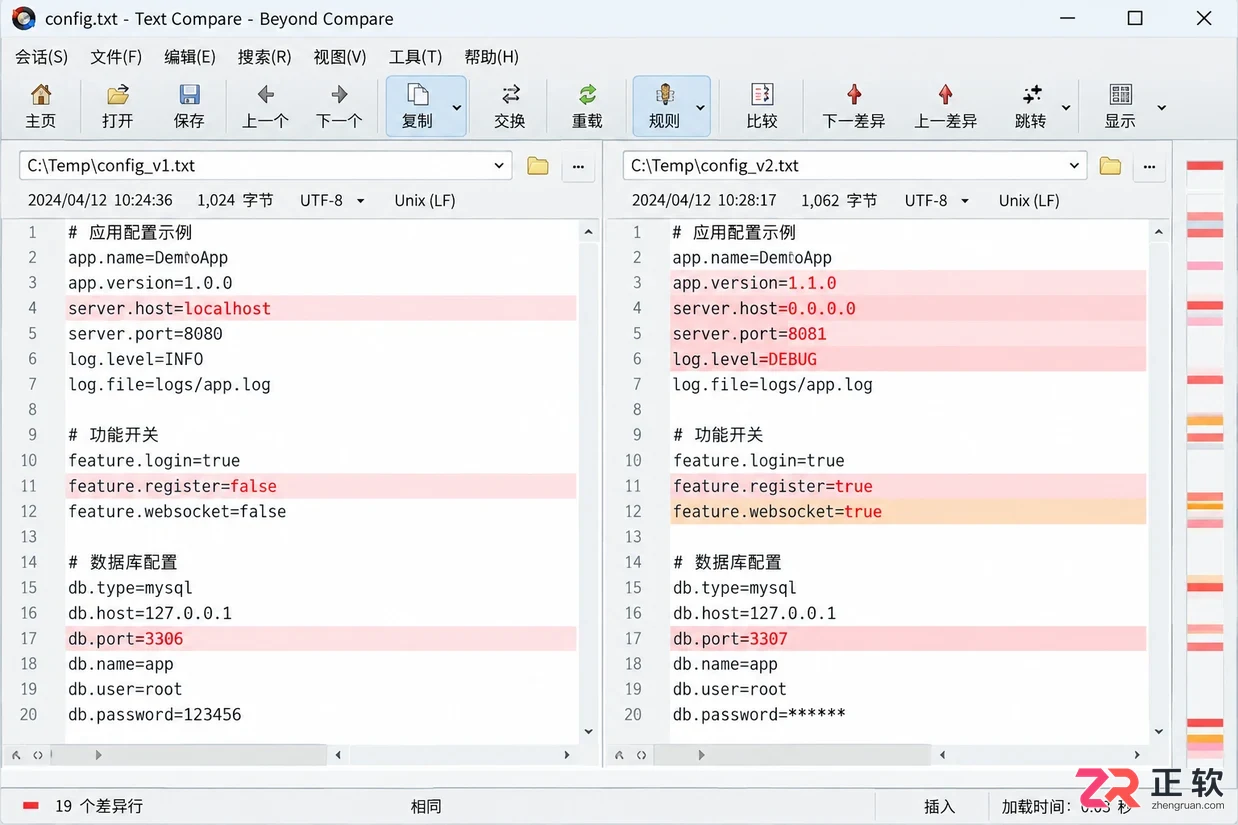Browse folder for right file
The image size is (1238, 825).
pyautogui.click(x=1110, y=166)
